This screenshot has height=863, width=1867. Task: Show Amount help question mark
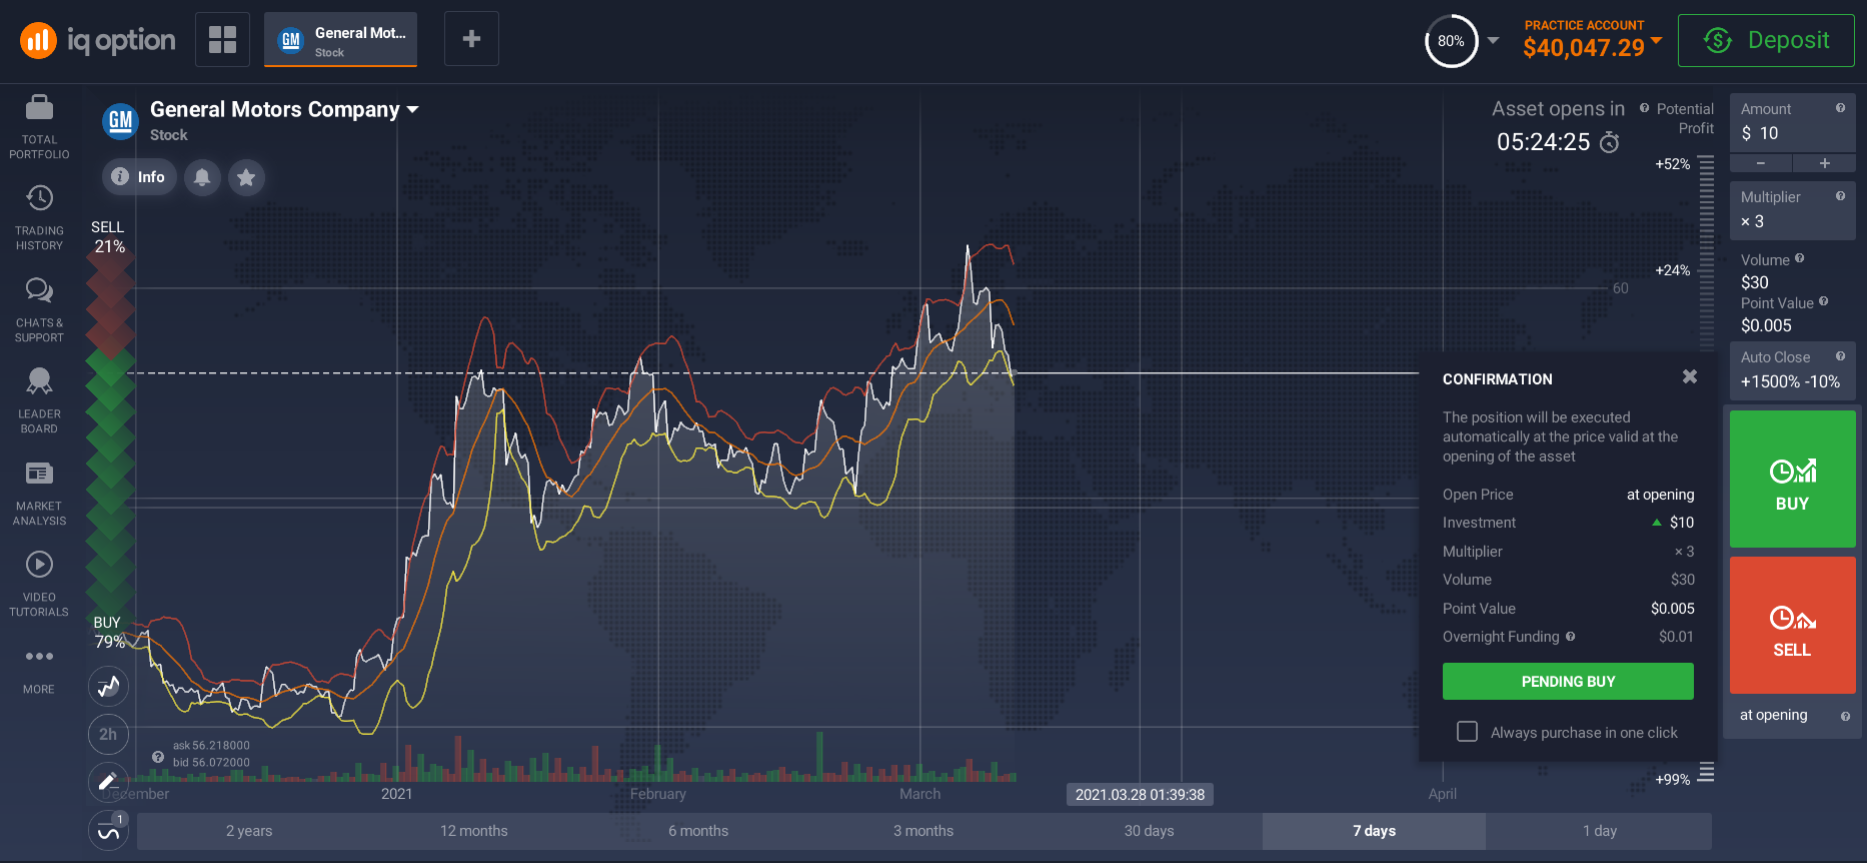[x=1840, y=108]
